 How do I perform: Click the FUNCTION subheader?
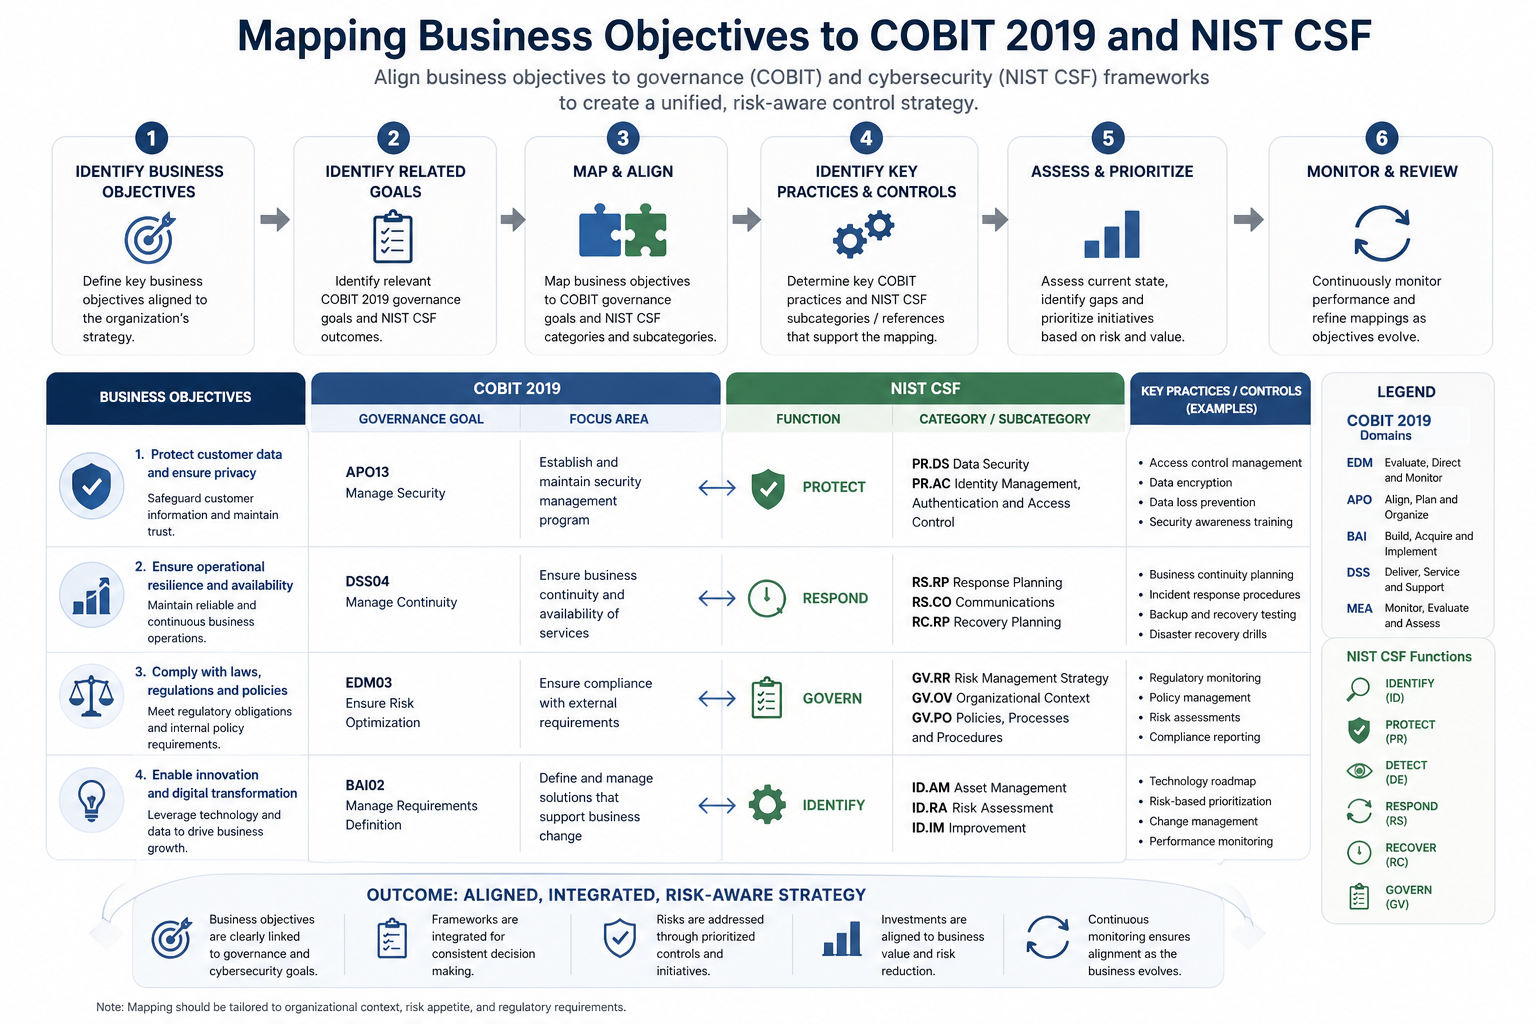point(808,419)
